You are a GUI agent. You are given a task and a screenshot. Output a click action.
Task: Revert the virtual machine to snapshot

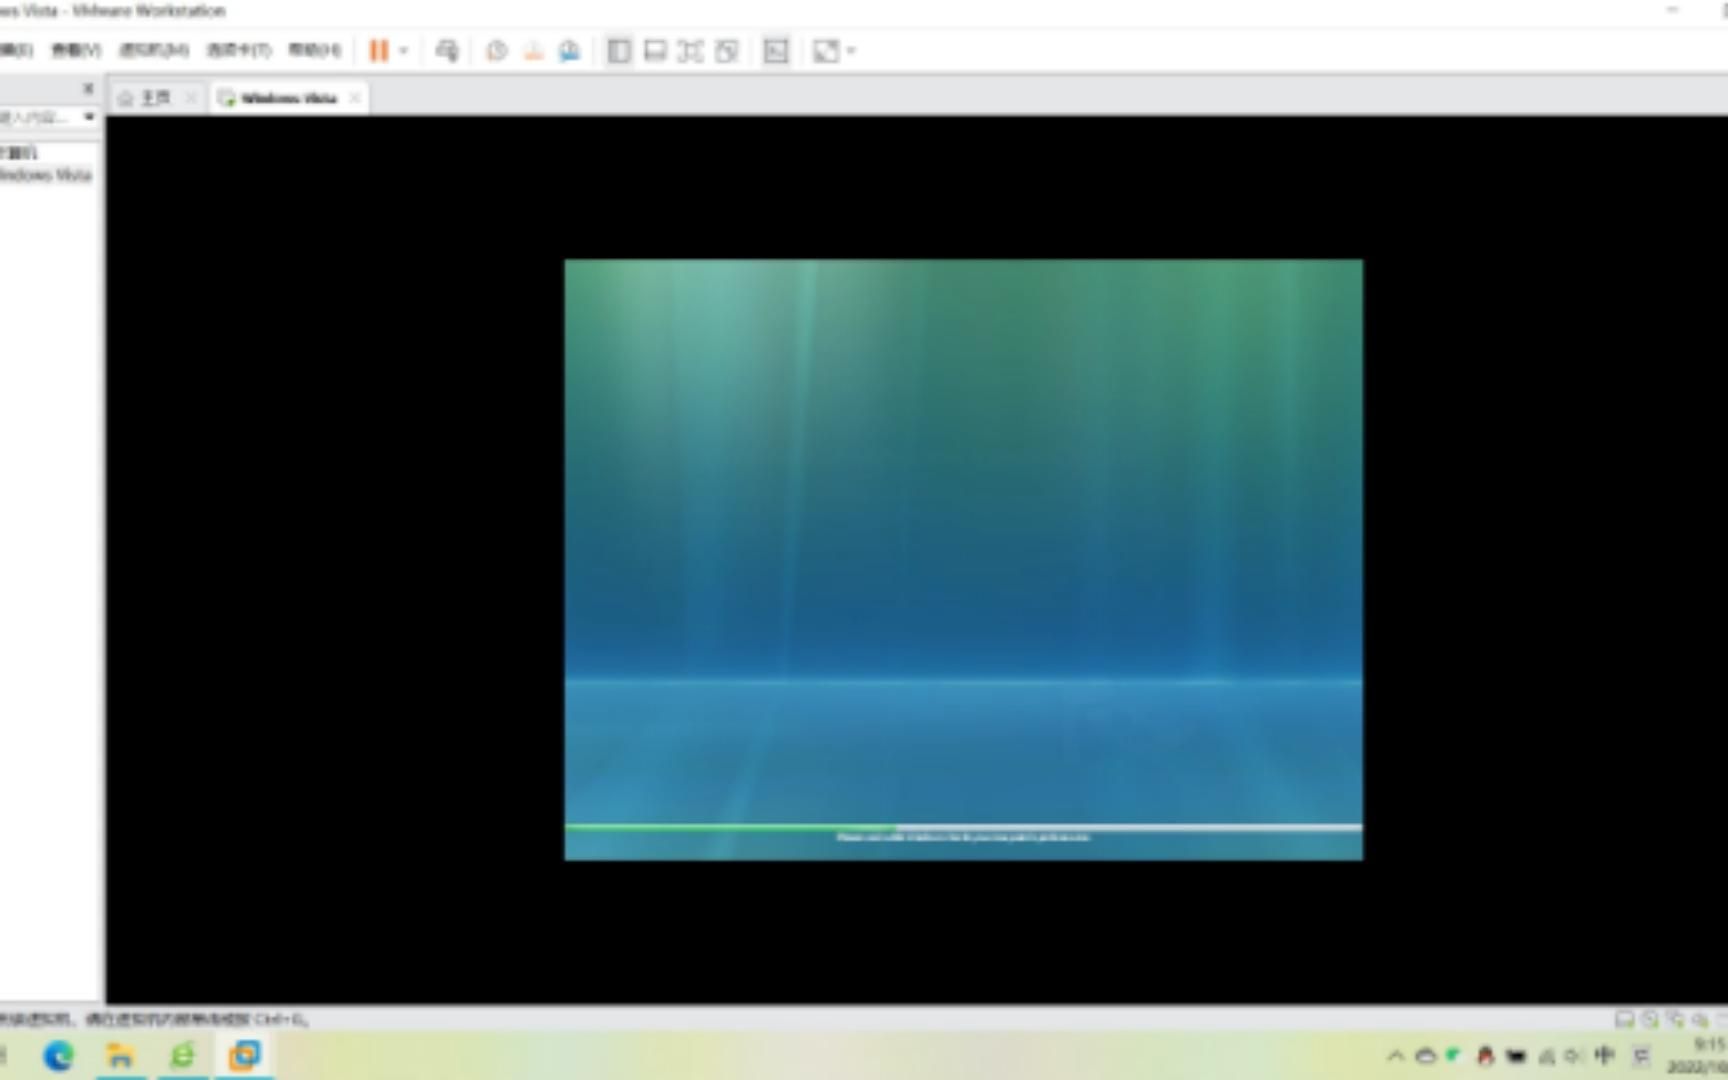pos(533,50)
